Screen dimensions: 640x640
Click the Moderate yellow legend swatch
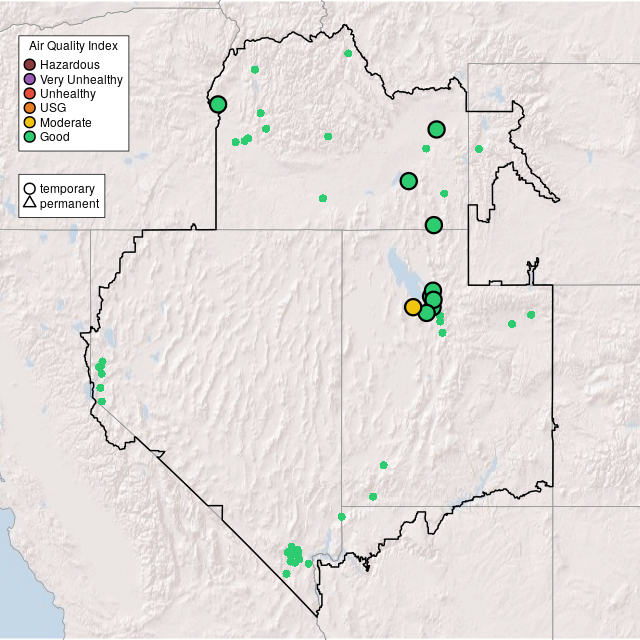[30, 122]
